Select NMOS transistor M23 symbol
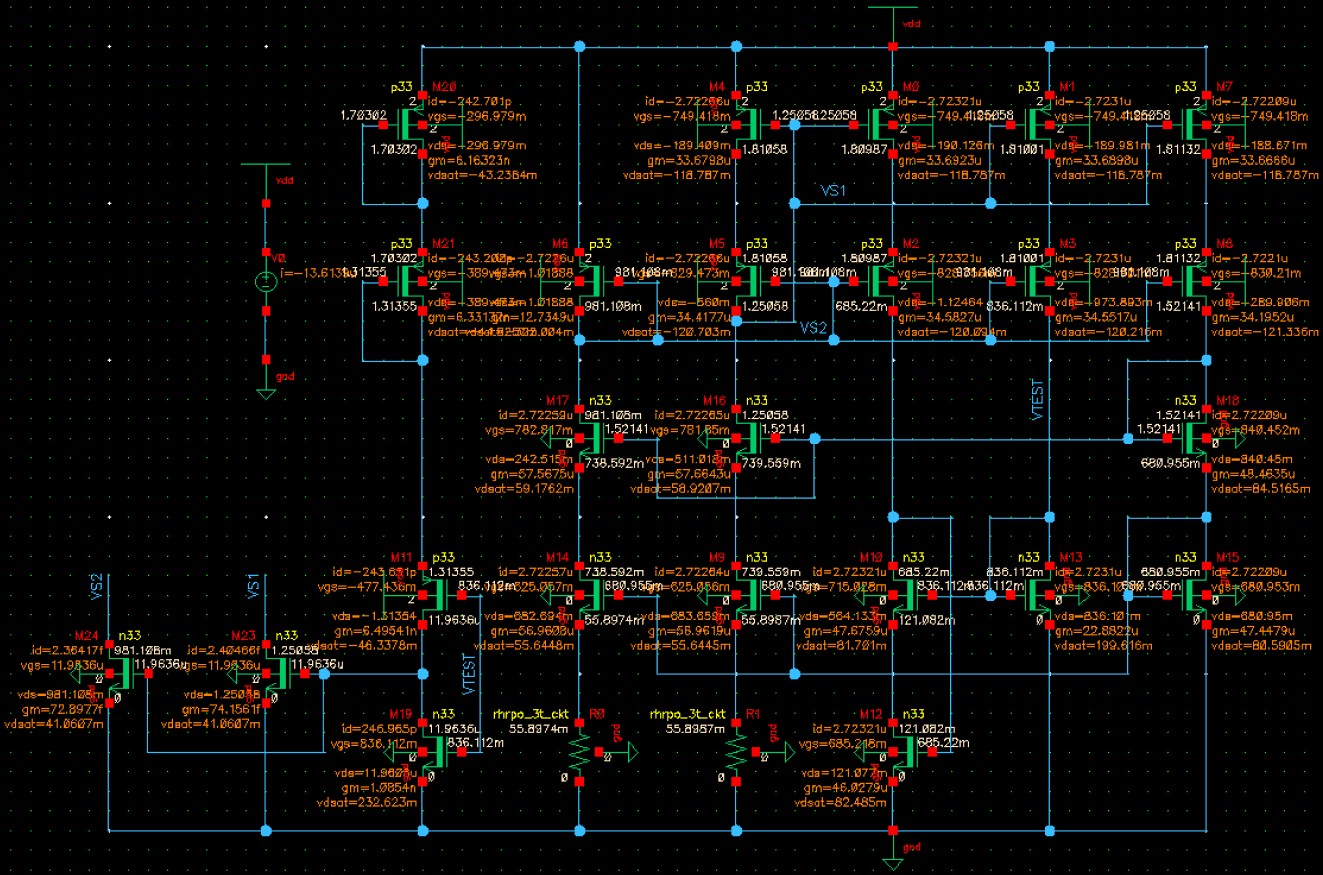Viewport: 1323px width, 875px height. [279, 674]
